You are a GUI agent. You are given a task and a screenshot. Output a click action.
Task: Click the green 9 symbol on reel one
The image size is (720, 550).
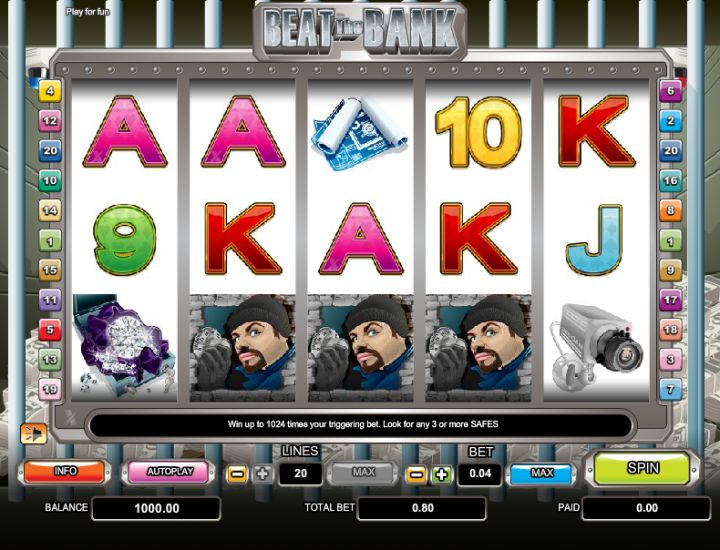(124, 240)
